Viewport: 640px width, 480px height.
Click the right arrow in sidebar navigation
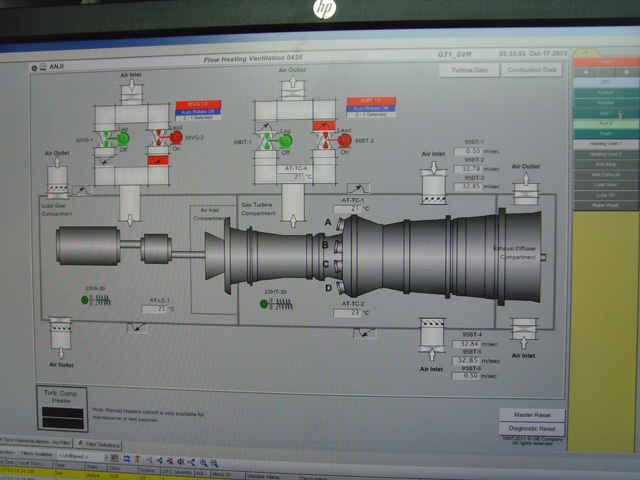click(x=627, y=72)
